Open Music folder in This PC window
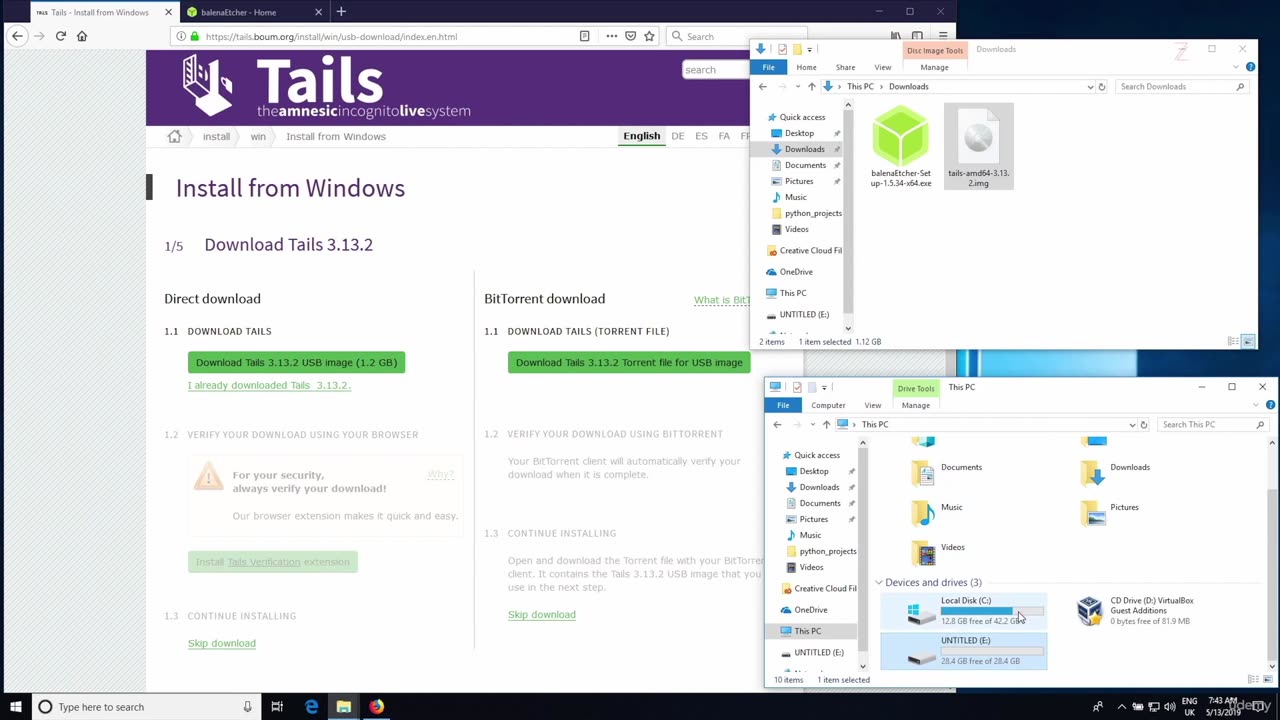Screen dimensions: 1280x720 pyautogui.click(x=938, y=508)
